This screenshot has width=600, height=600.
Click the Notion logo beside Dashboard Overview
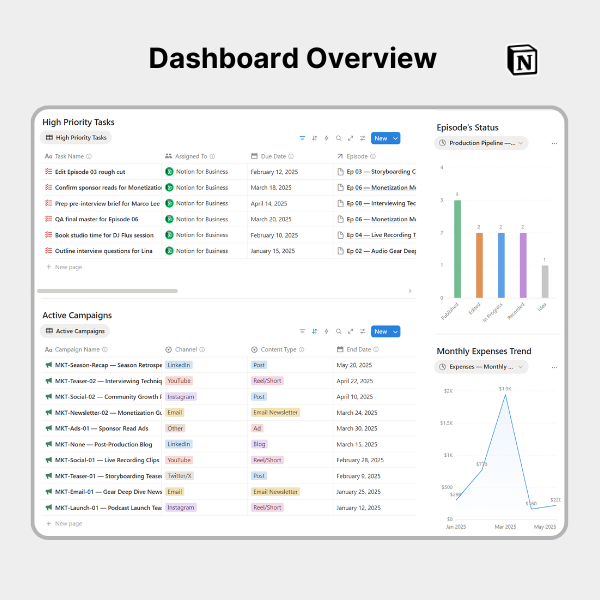522,60
